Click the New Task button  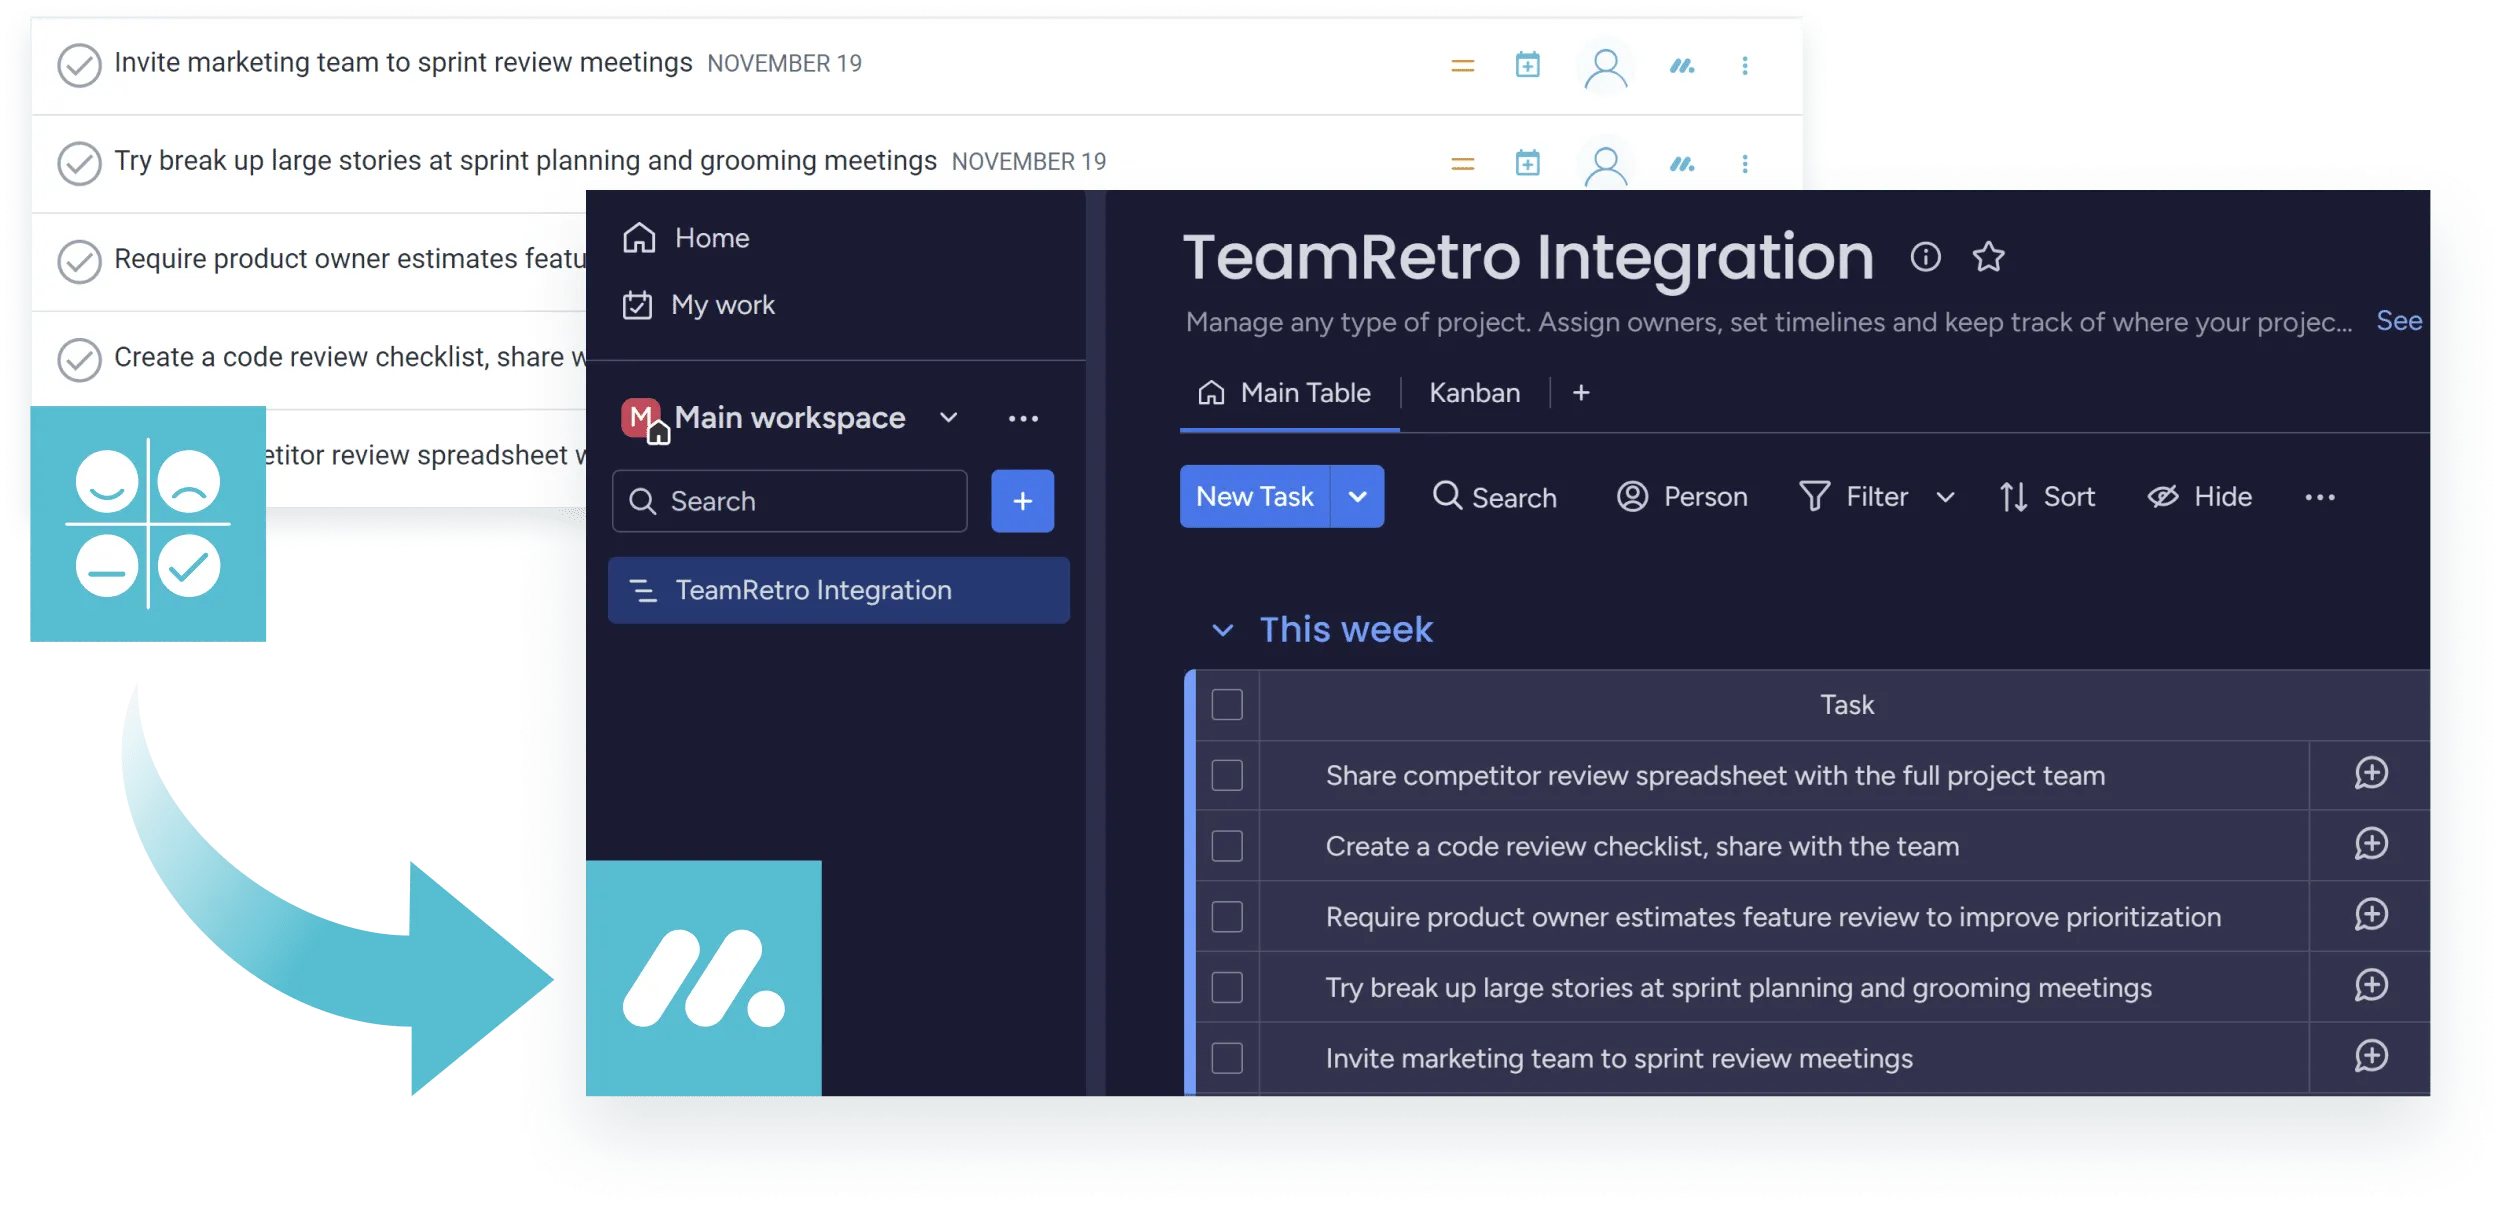click(1254, 496)
